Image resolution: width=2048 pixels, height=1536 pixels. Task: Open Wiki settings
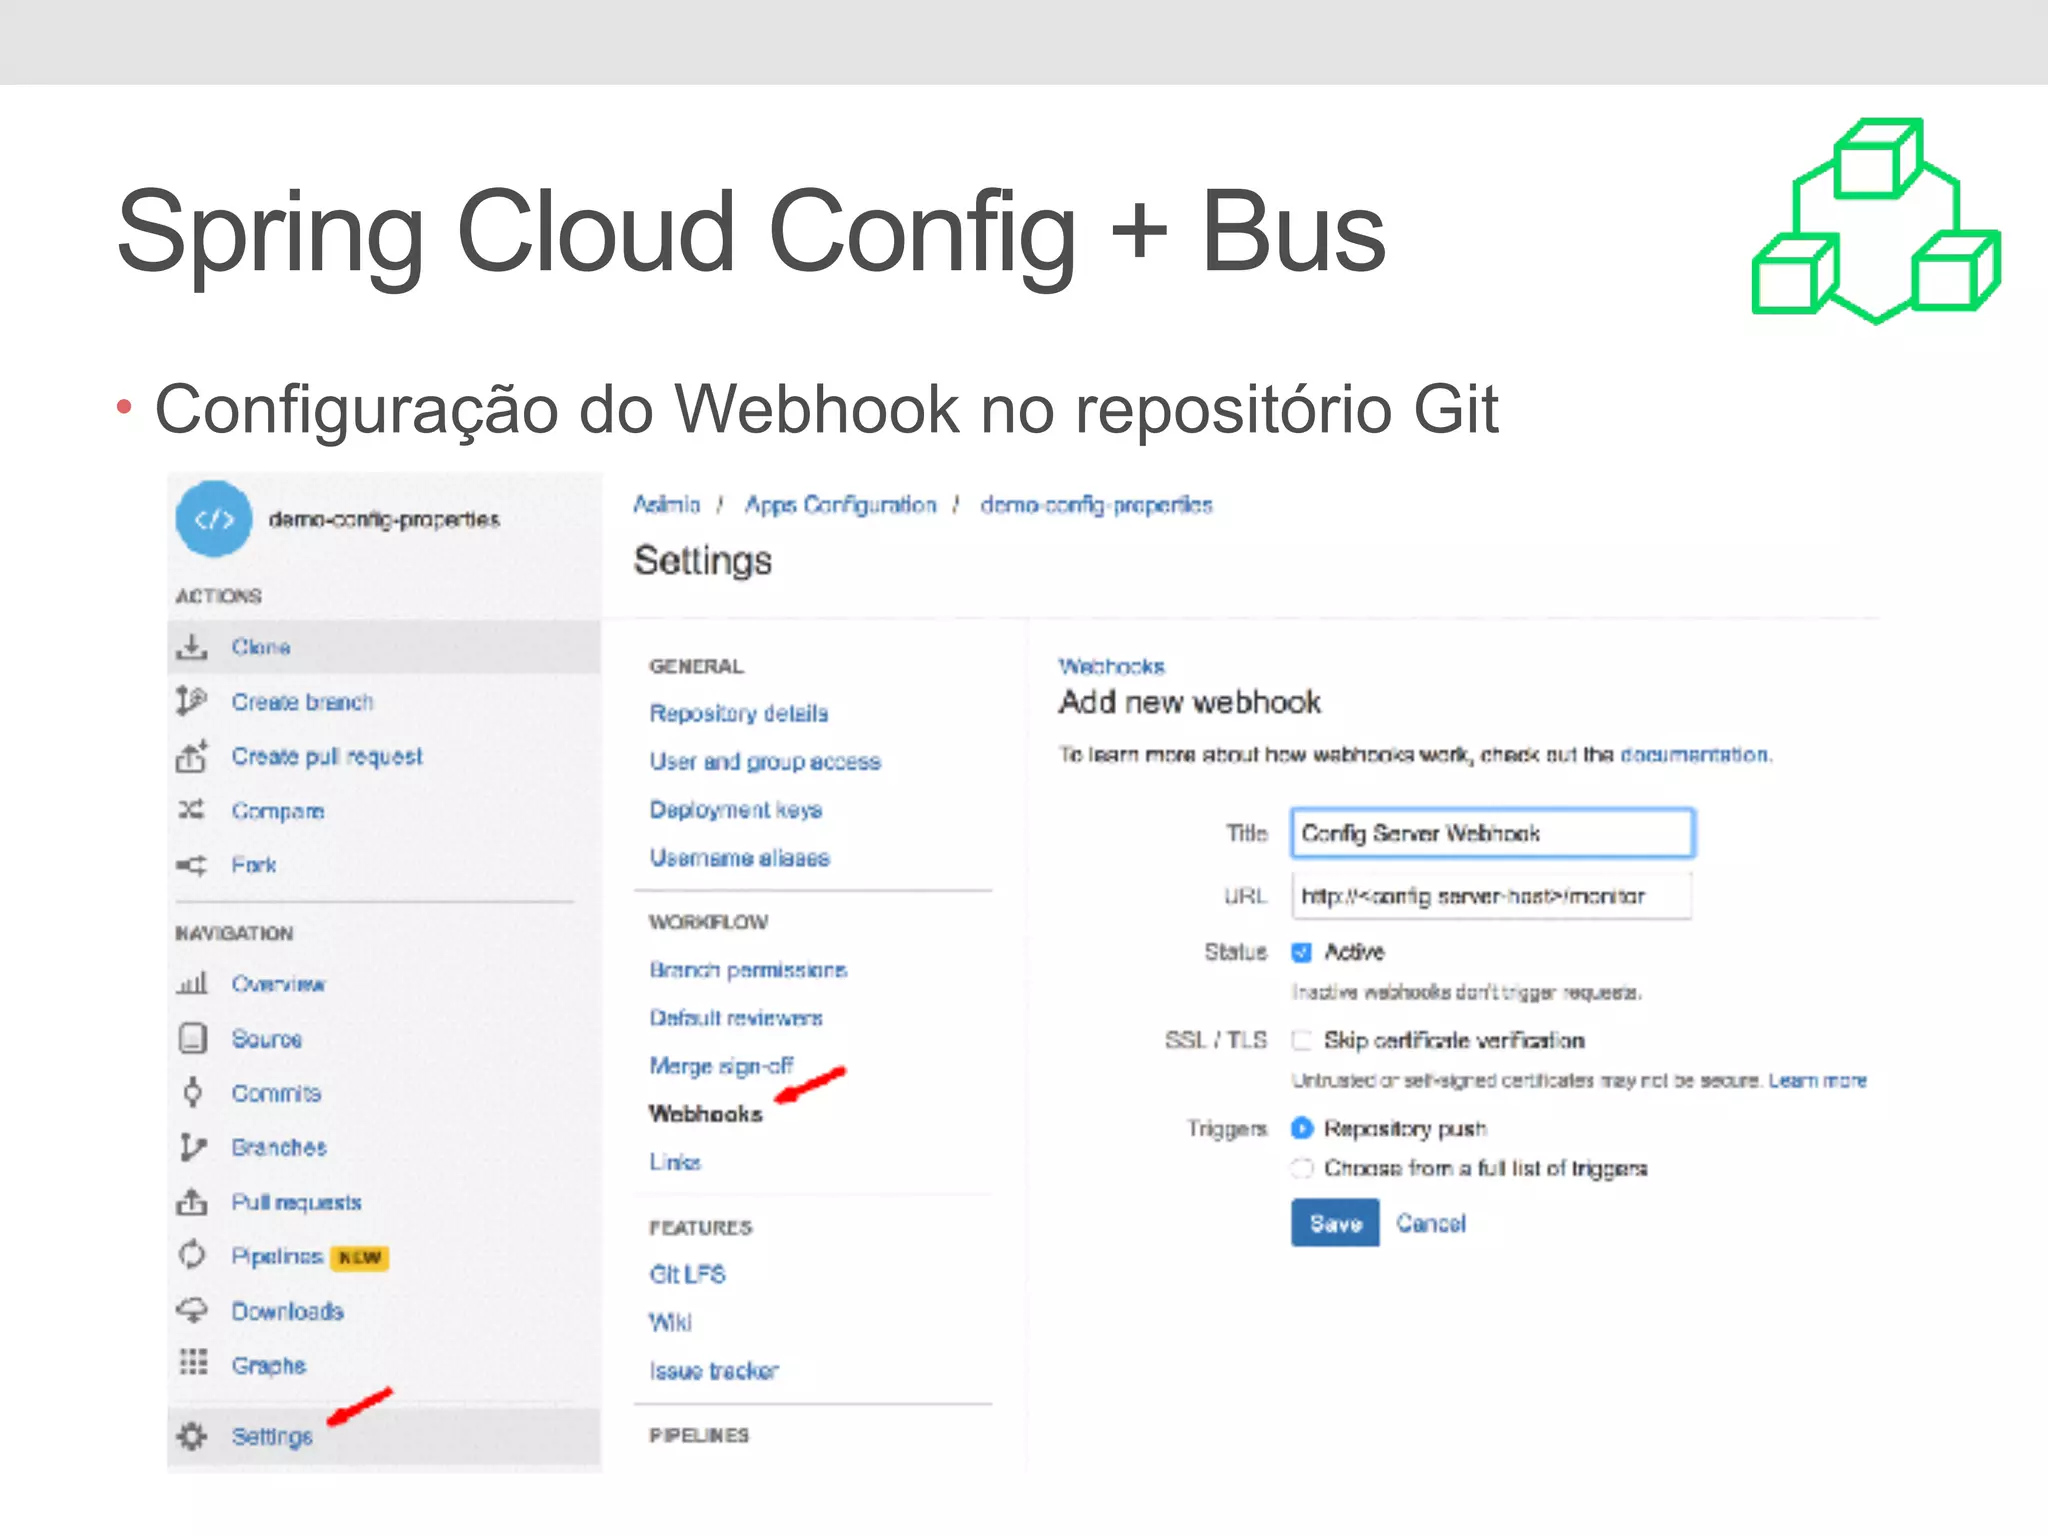click(670, 1322)
